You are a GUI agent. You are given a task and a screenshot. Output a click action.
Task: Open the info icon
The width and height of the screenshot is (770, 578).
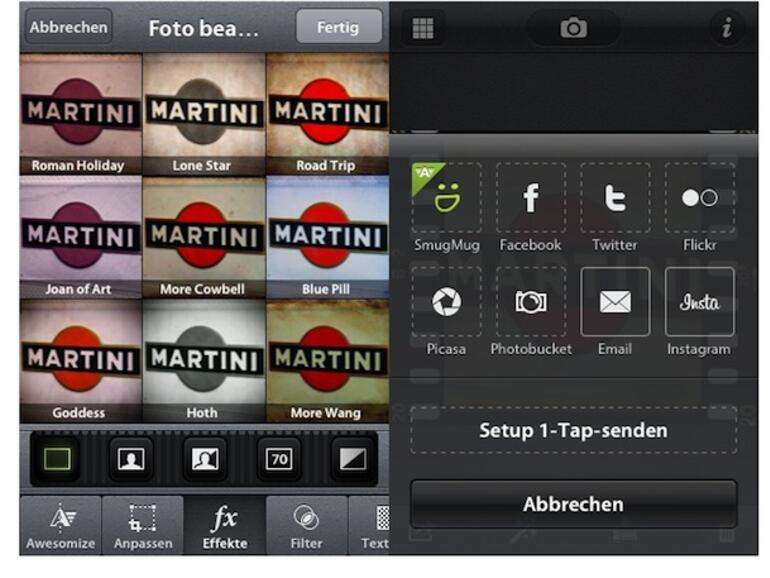pos(727,28)
